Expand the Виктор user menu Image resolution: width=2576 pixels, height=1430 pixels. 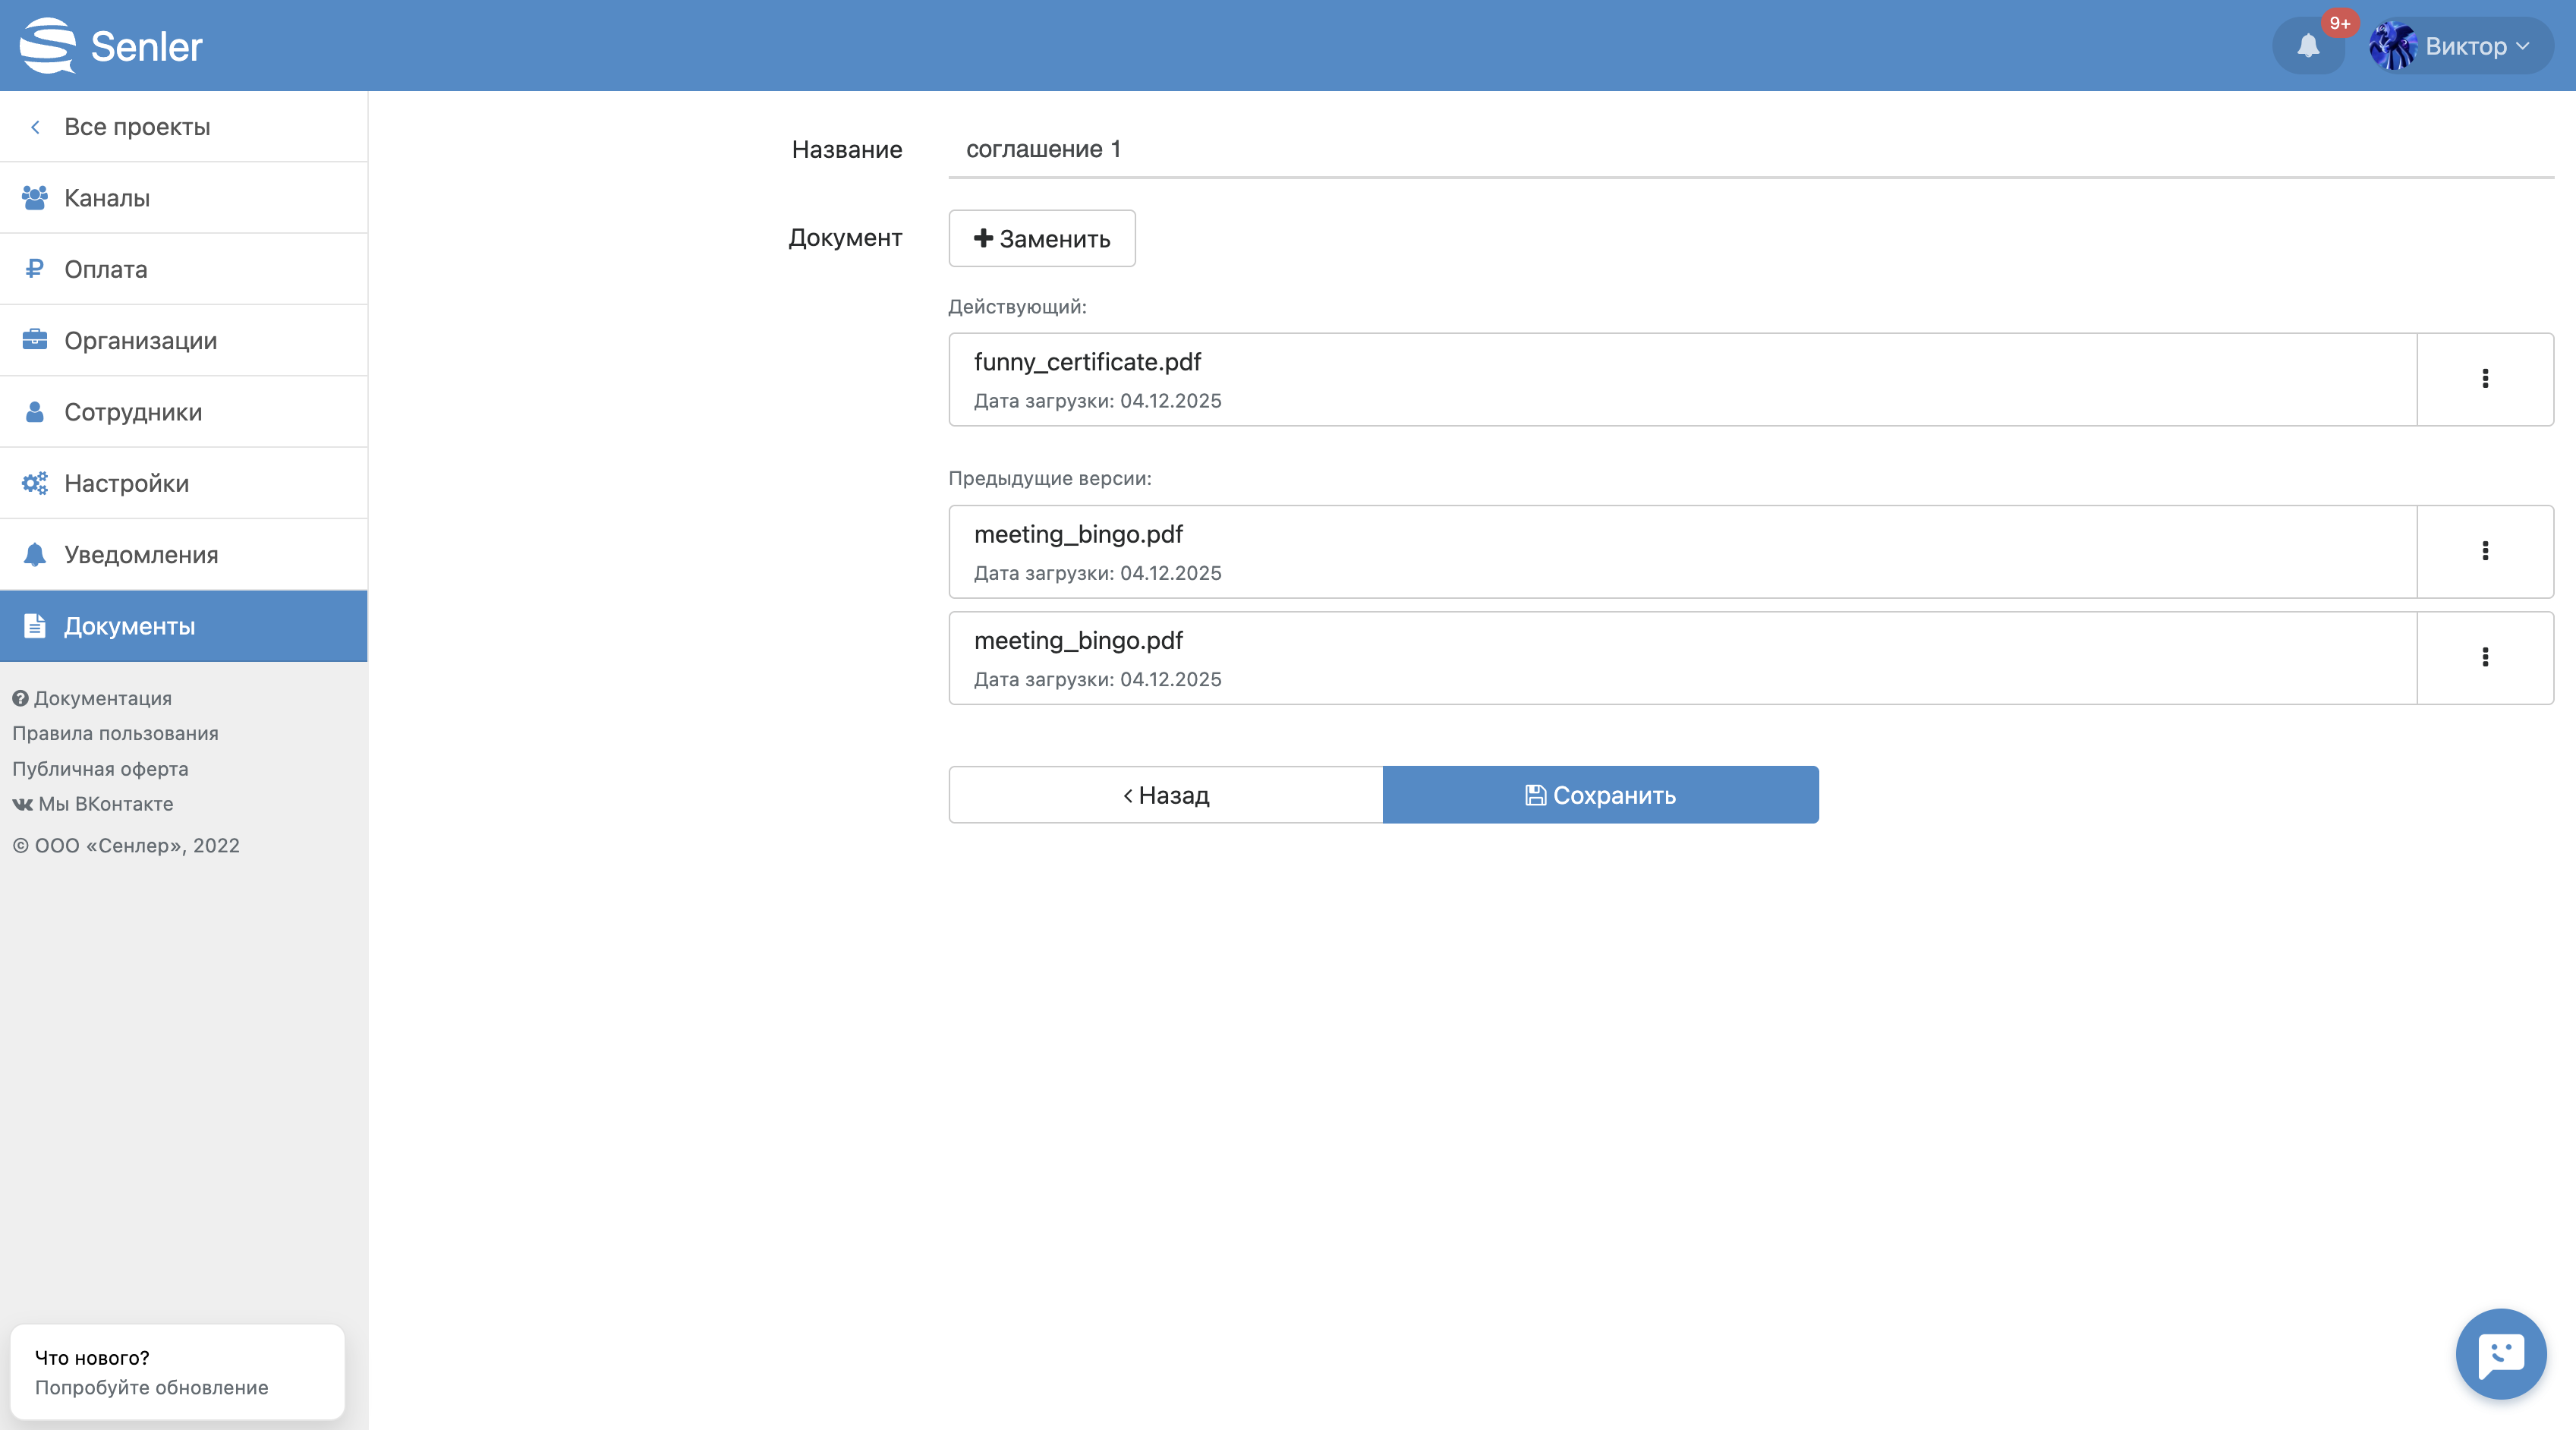point(2461,46)
